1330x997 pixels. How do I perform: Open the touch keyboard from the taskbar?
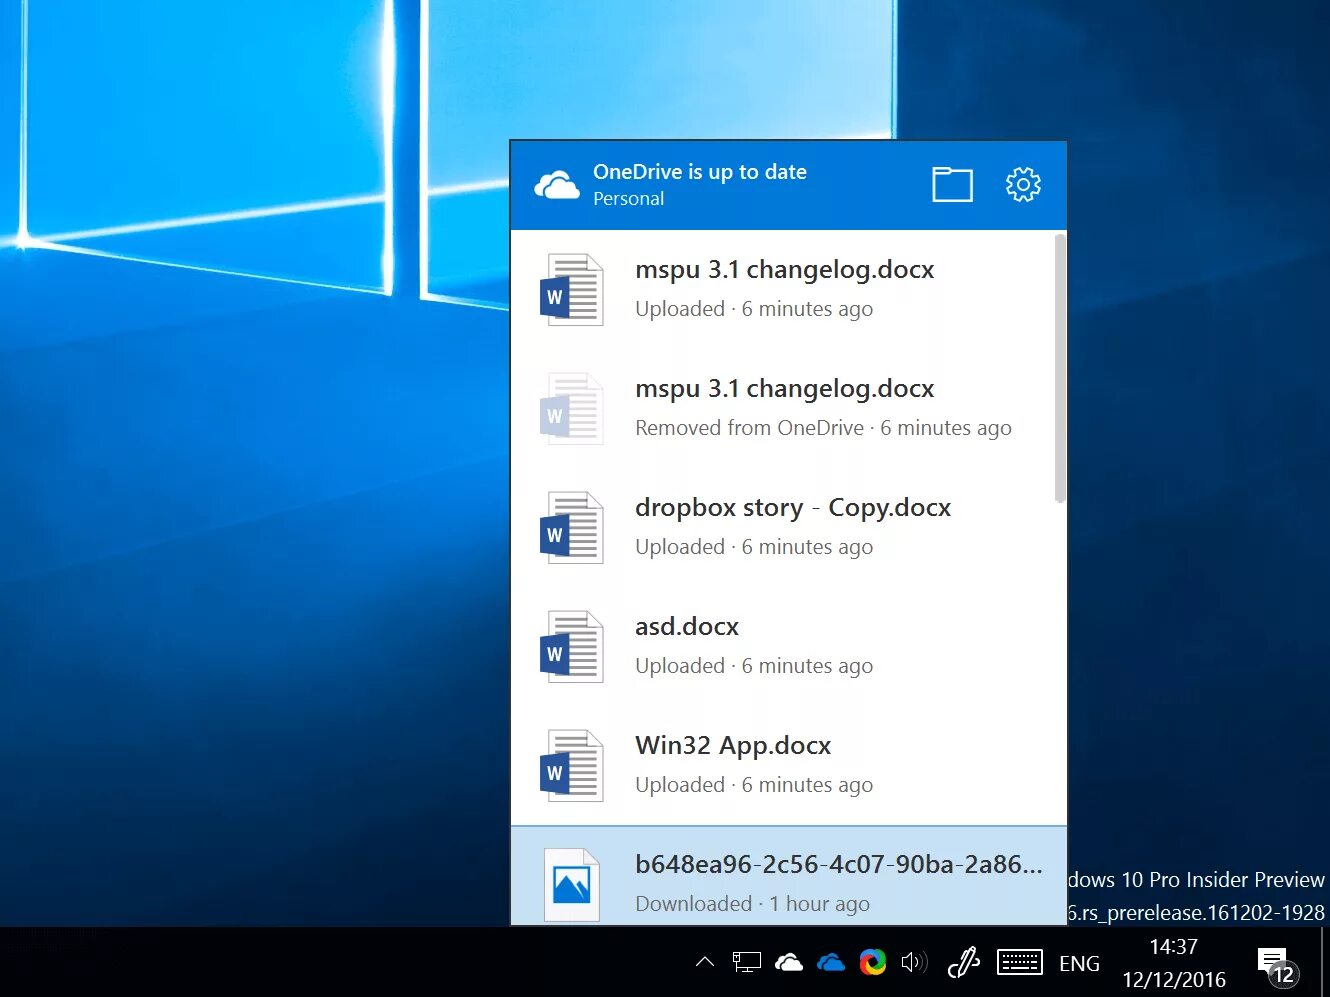point(1019,962)
